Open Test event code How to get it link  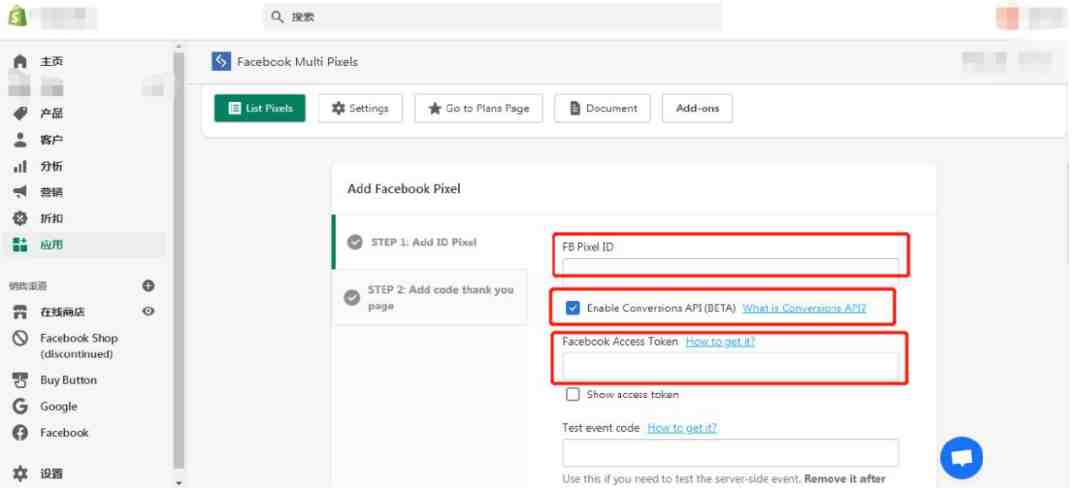(x=682, y=428)
